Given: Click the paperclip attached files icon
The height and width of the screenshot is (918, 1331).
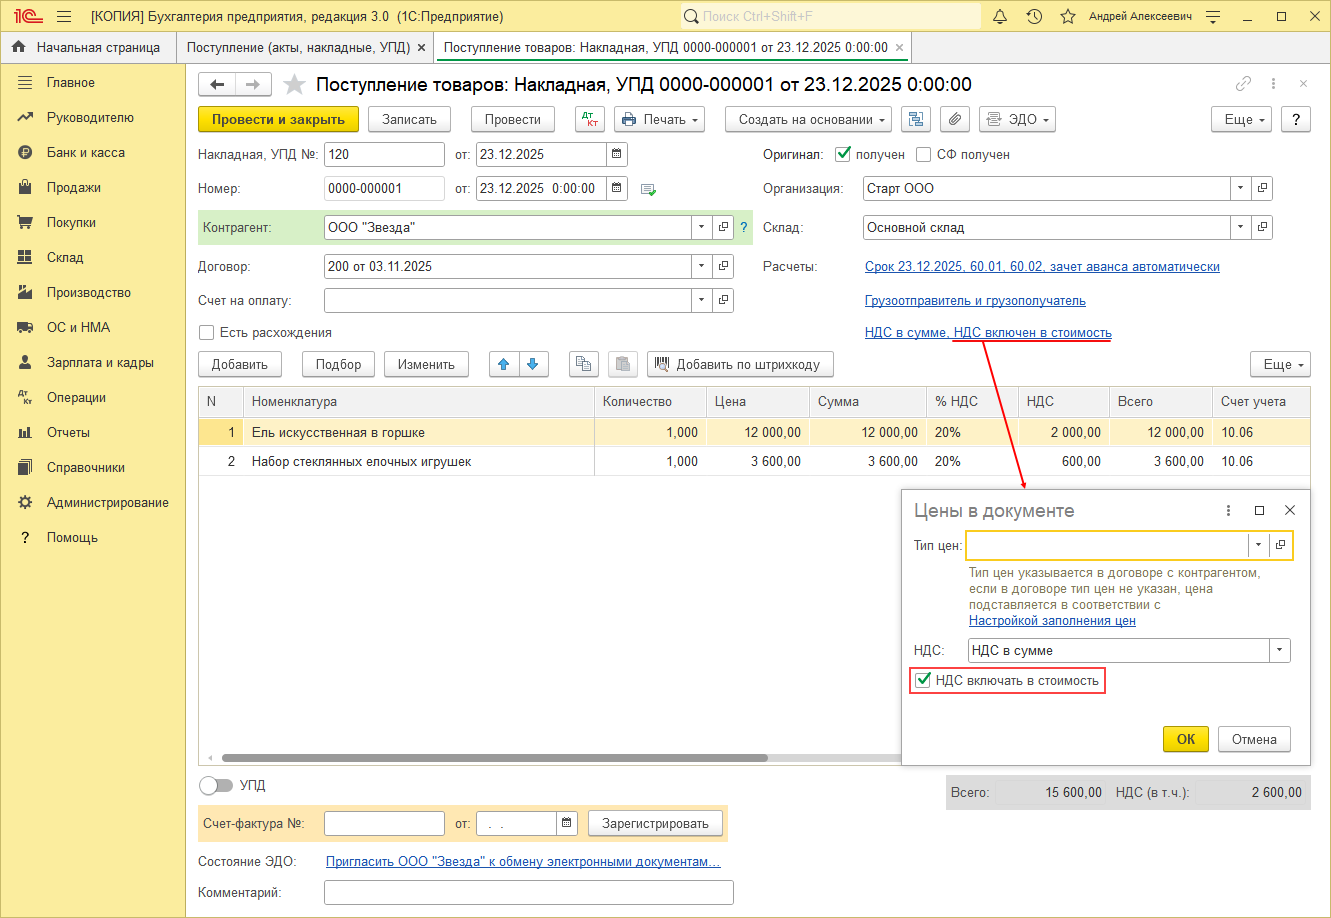Looking at the screenshot, I should pyautogui.click(x=954, y=119).
